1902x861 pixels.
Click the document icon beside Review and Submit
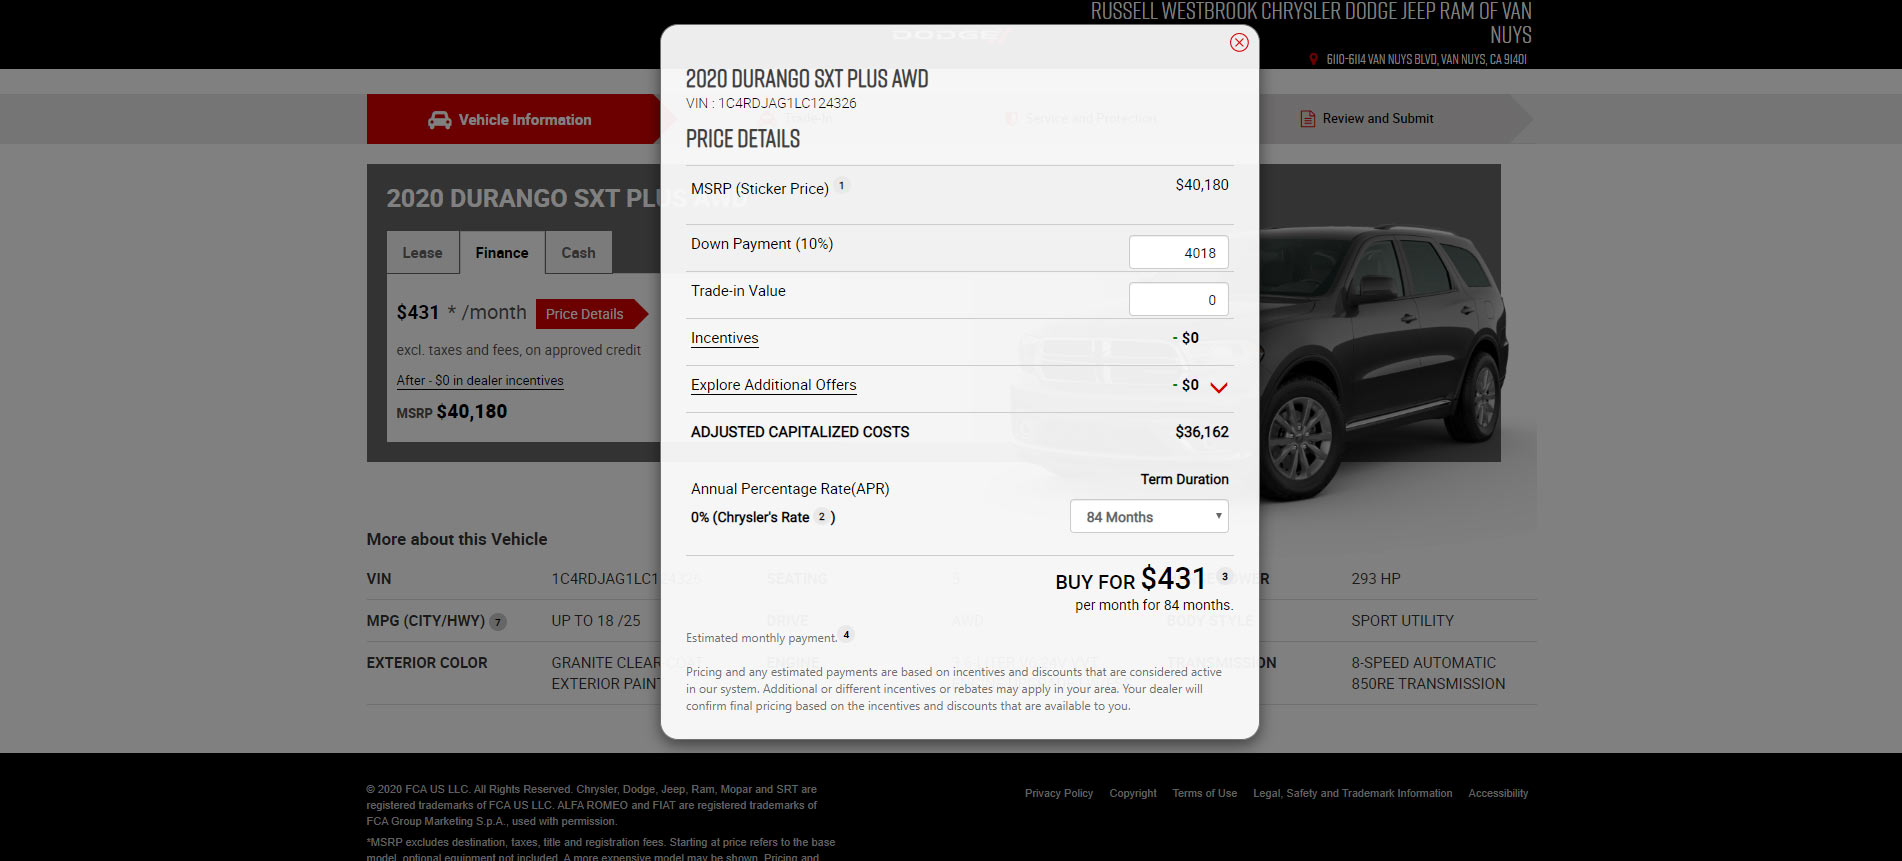1307,119
